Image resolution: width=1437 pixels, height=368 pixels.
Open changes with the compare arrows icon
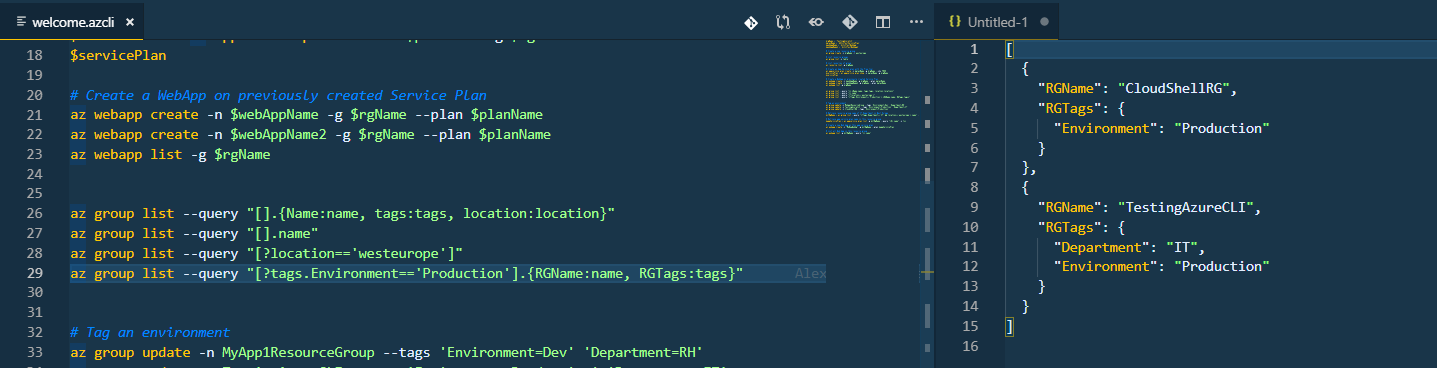pos(783,21)
